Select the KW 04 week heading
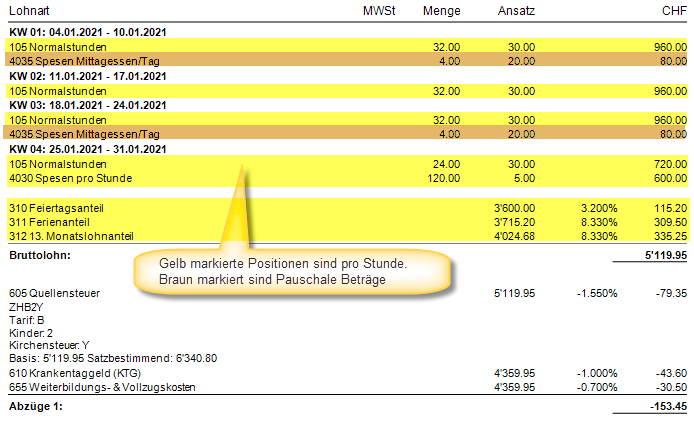Image resolution: width=694 pixels, height=421 pixels. point(87,149)
